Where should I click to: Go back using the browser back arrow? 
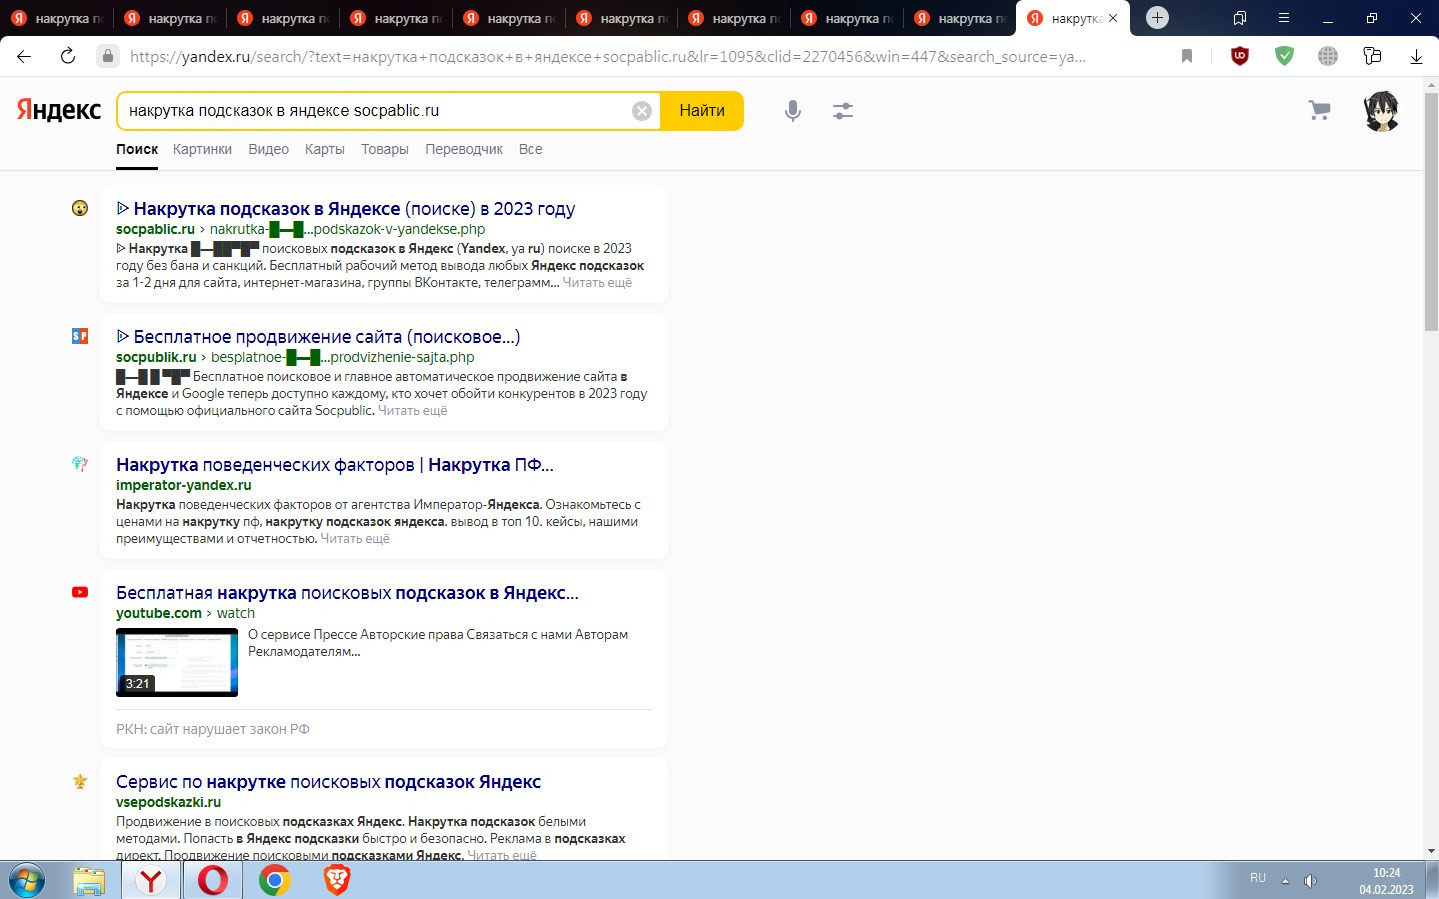(24, 56)
